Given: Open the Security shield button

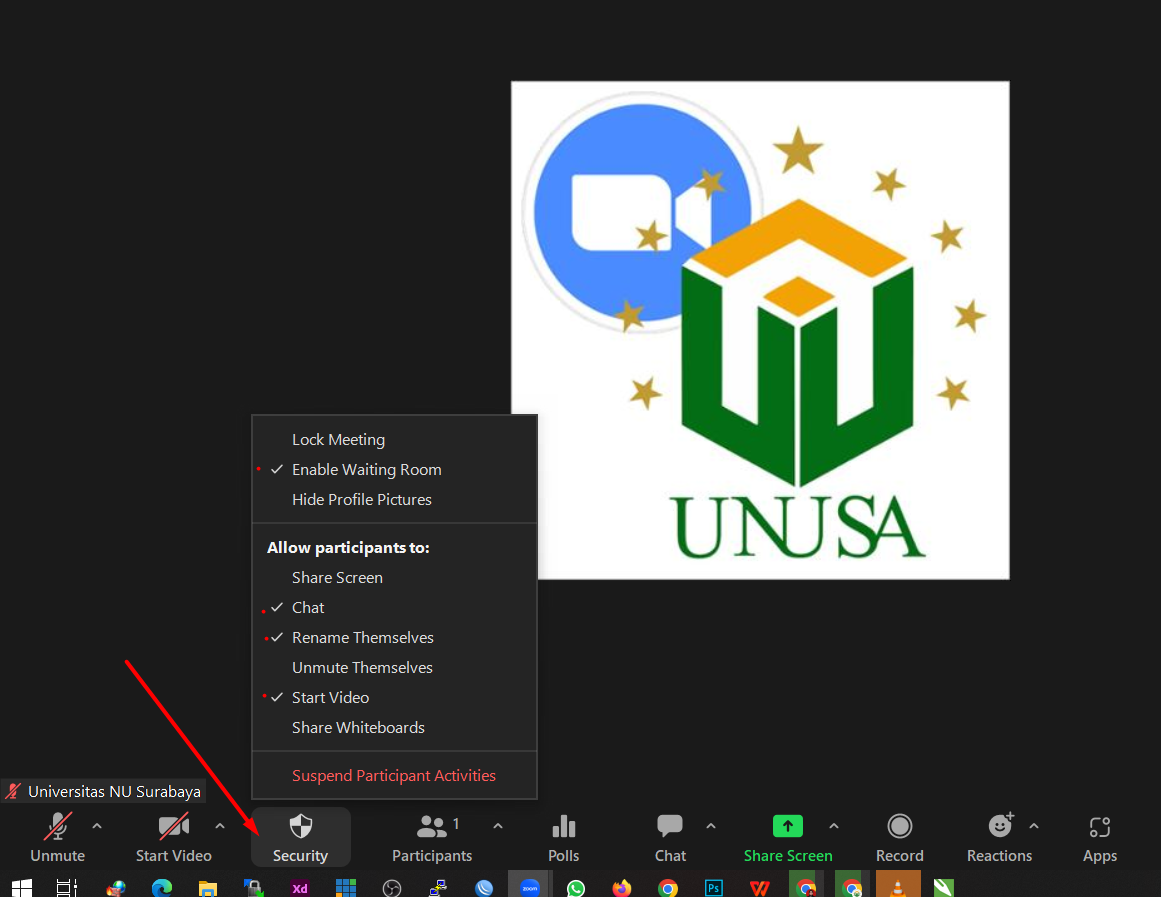Looking at the screenshot, I should point(301,838).
